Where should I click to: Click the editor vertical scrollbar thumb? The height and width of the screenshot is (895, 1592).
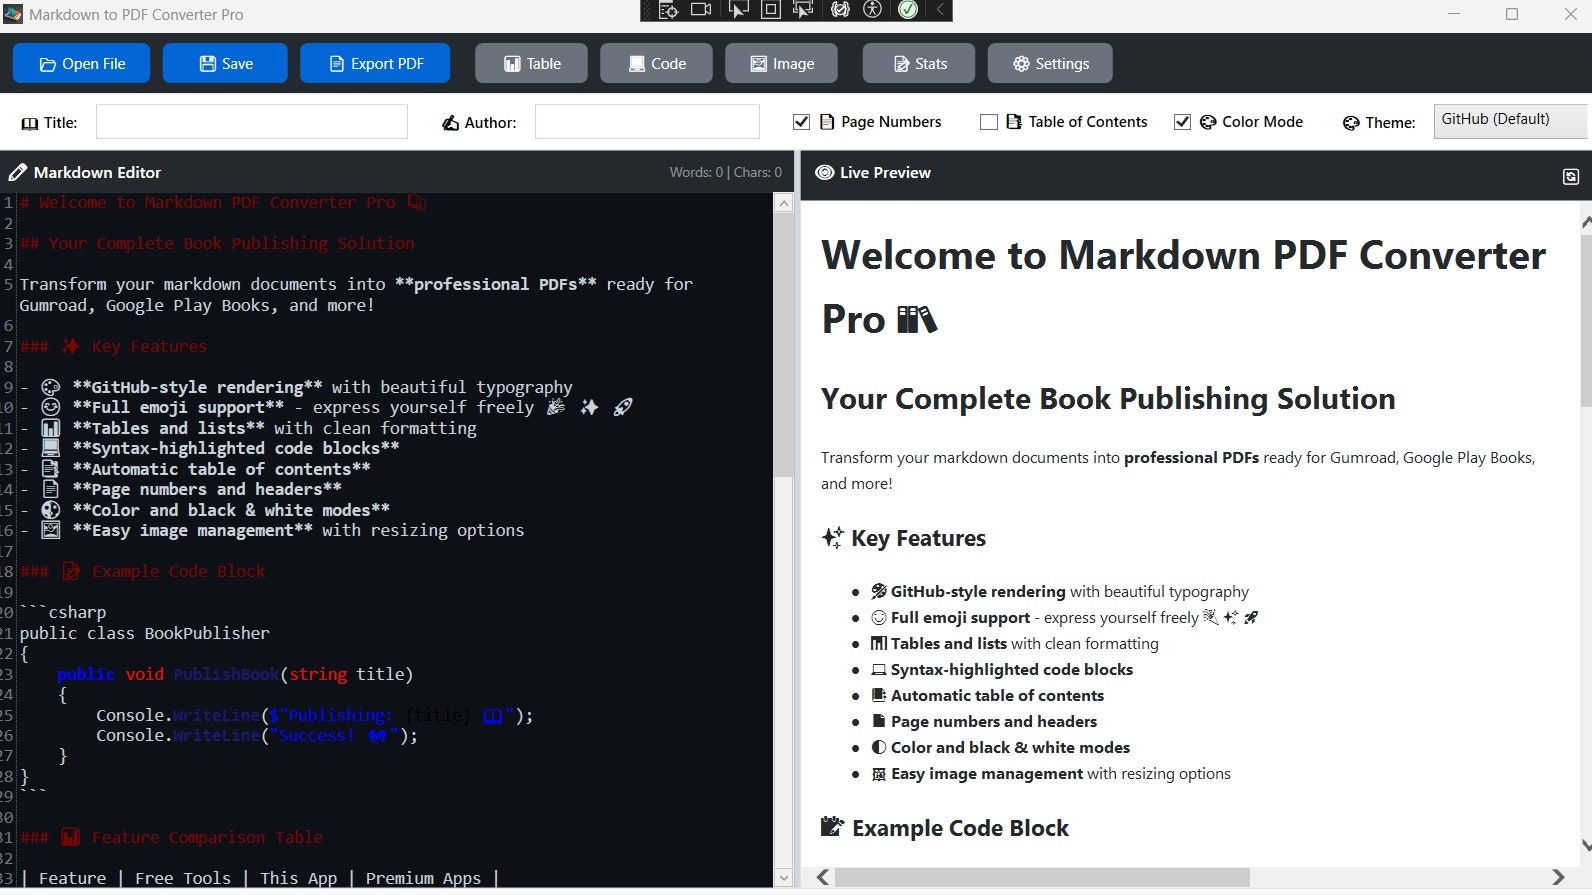(x=784, y=345)
